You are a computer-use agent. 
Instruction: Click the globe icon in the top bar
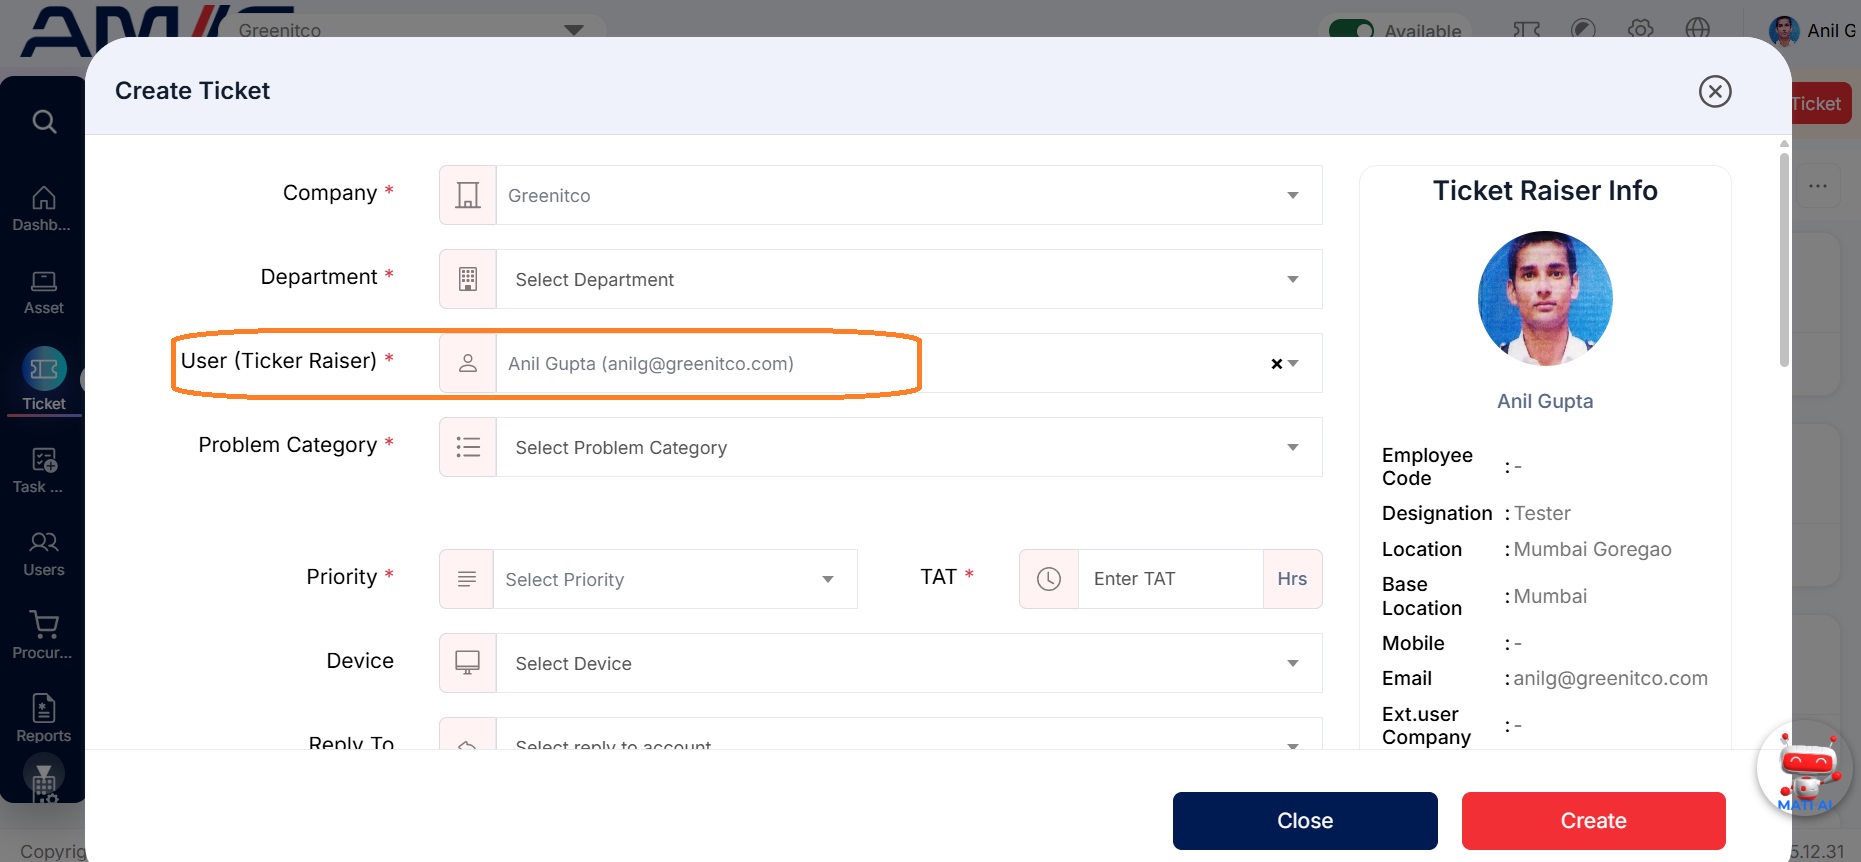(1697, 29)
